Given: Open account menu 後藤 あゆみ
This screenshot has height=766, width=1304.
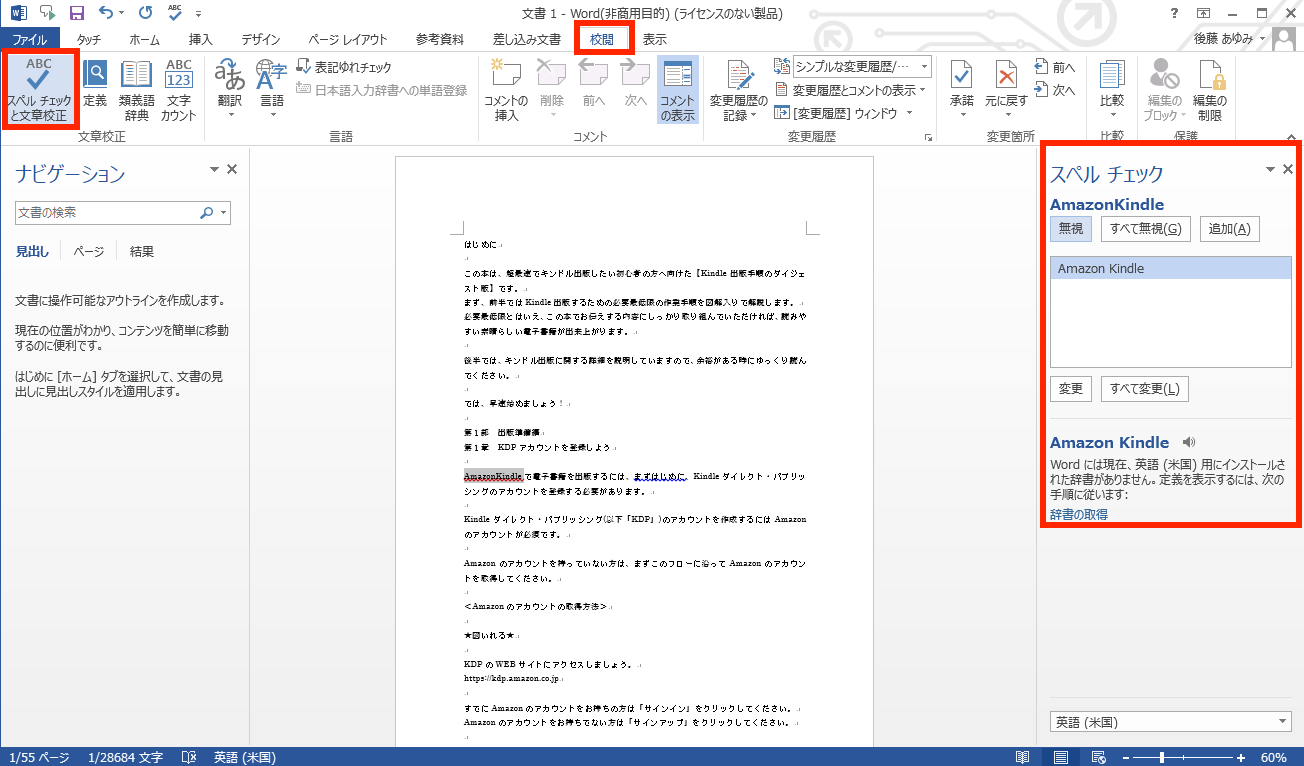Looking at the screenshot, I should tap(1230, 39).
